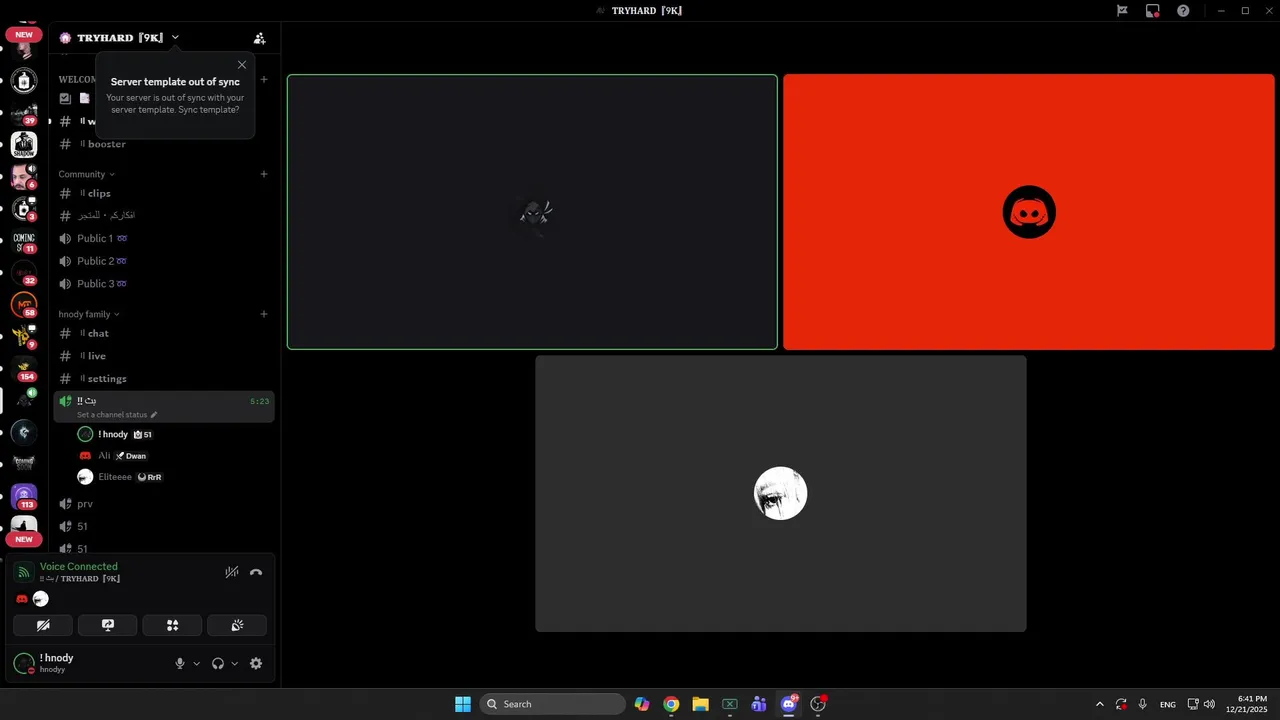Screen dimensions: 1280x720
Task: Focus the grey anime avatar video tile
Action: point(781,494)
